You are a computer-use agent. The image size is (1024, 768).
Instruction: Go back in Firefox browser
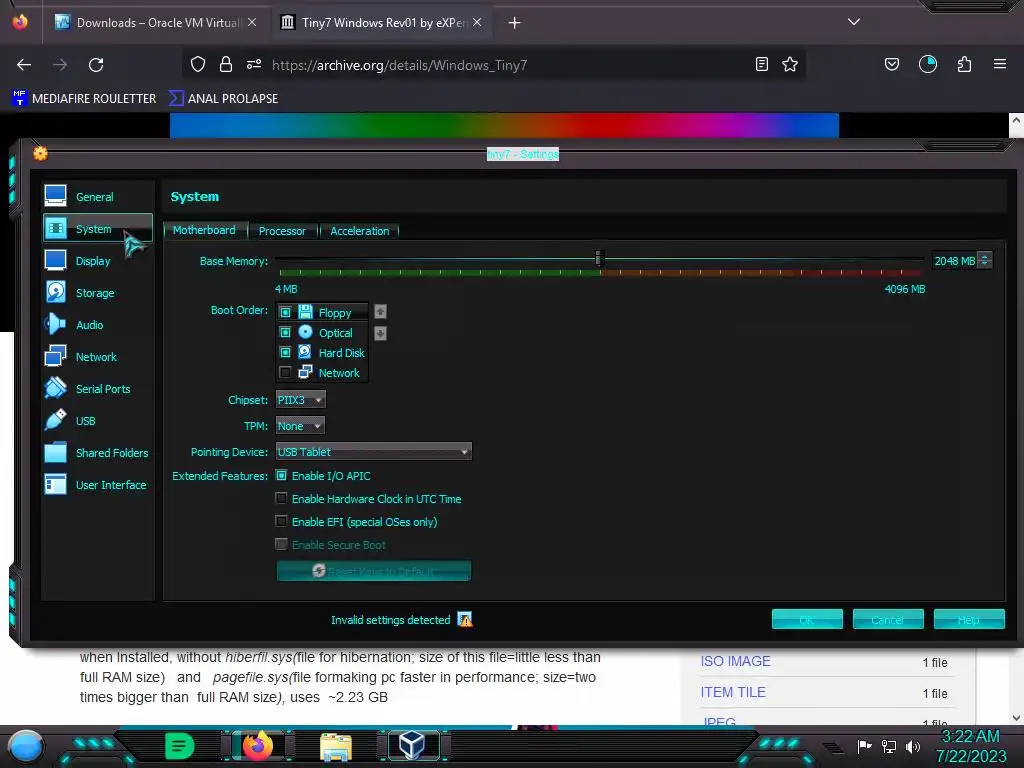(x=24, y=65)
